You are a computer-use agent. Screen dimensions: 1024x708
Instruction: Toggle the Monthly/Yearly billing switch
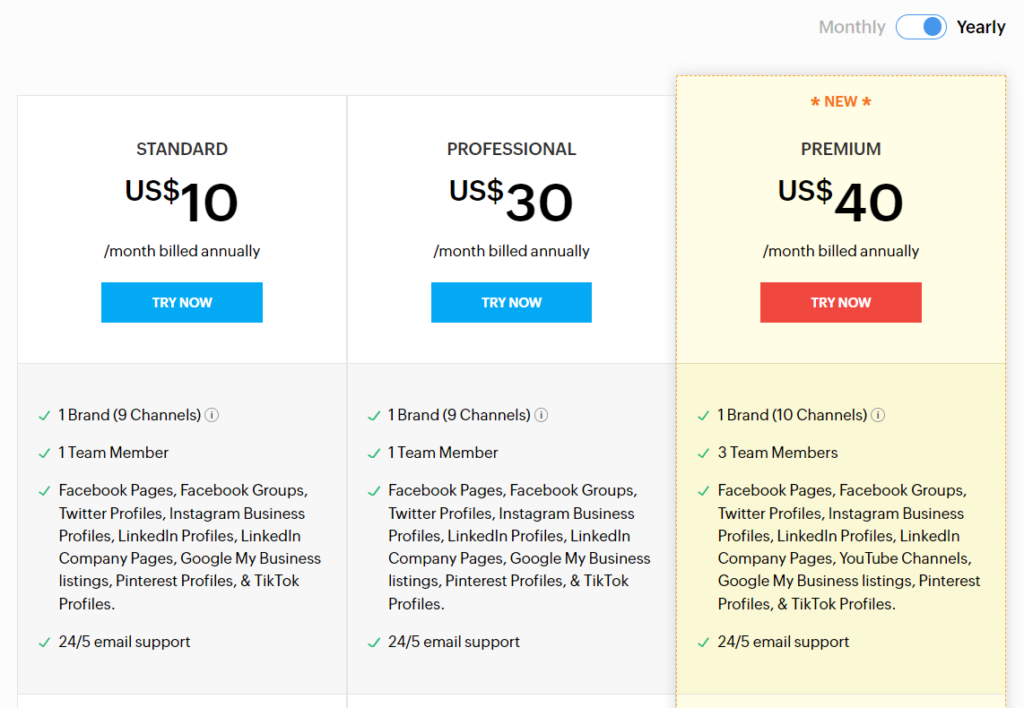tap(921, 27)
